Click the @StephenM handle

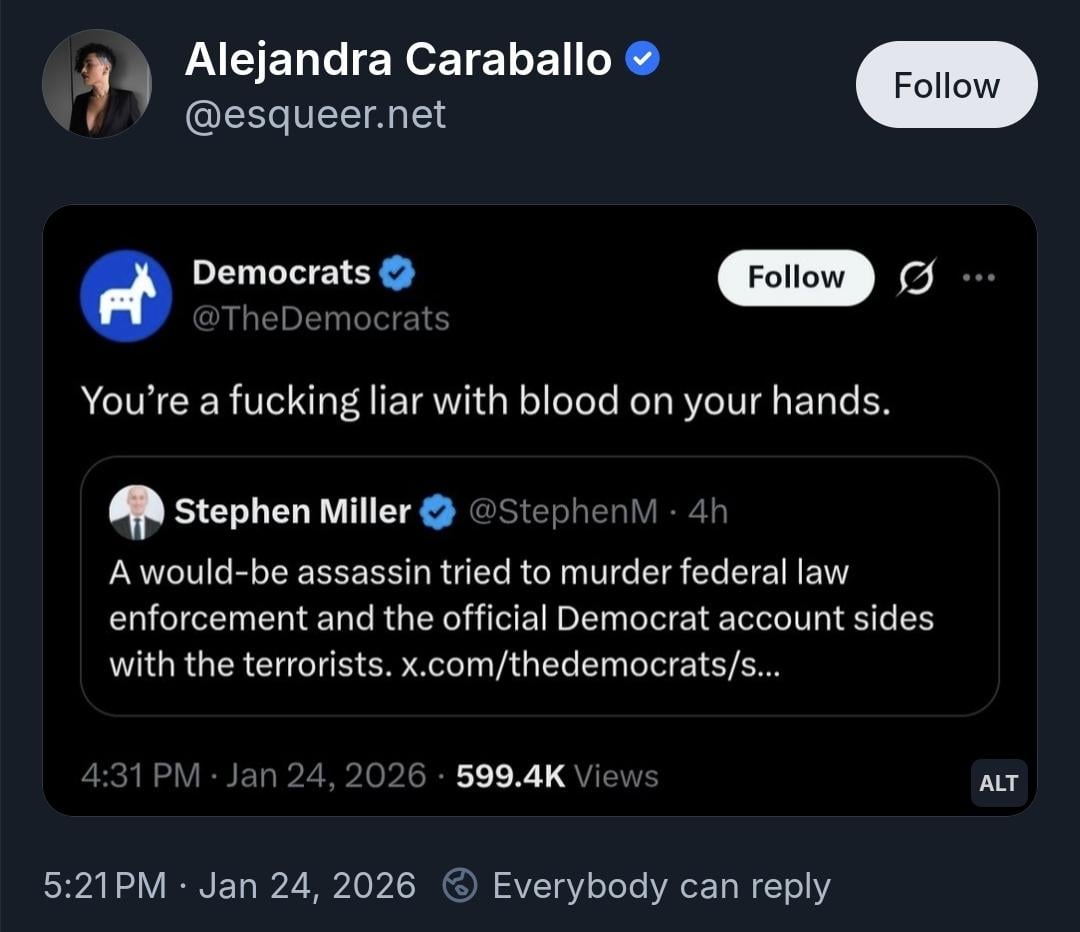[x=563, y=512]
